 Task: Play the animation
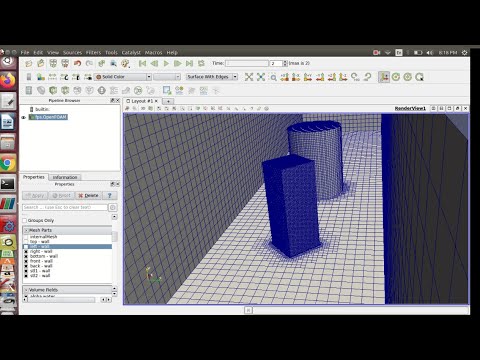166,63
